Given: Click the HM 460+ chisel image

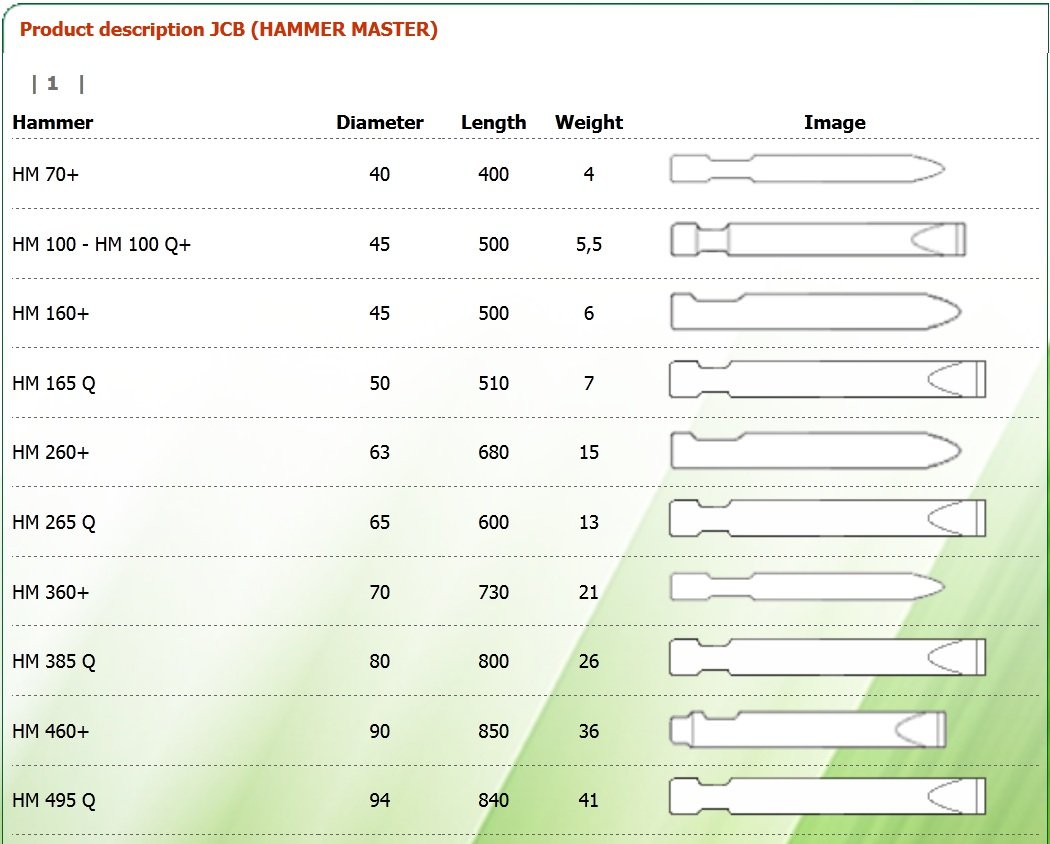Looking at the screenshot, I should point(808,729).
